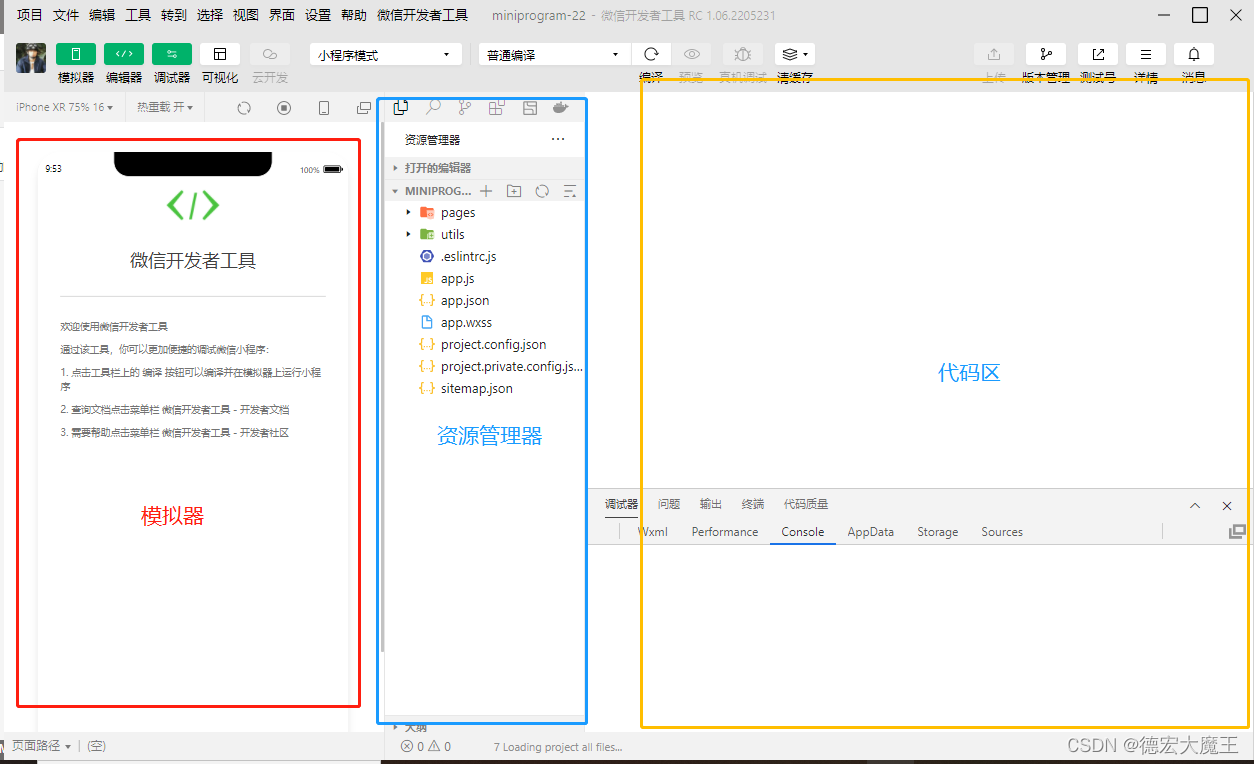
Task: Click the collapse all folders icon
Action: (x=570, y=191)
